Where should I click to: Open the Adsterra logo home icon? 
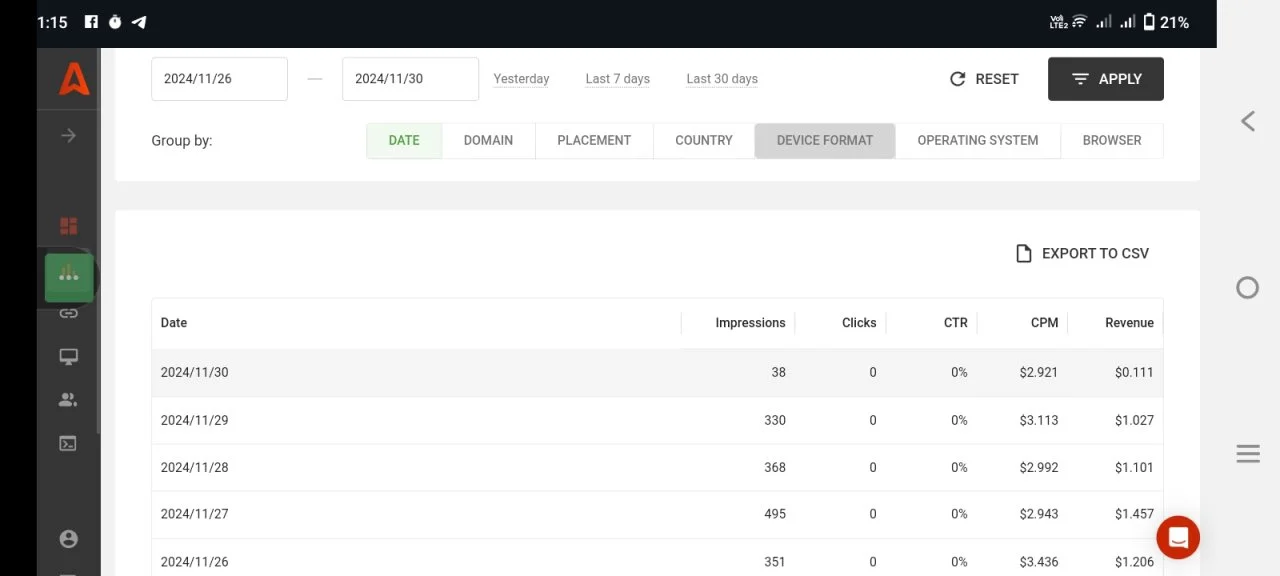(x=74, y=78)
